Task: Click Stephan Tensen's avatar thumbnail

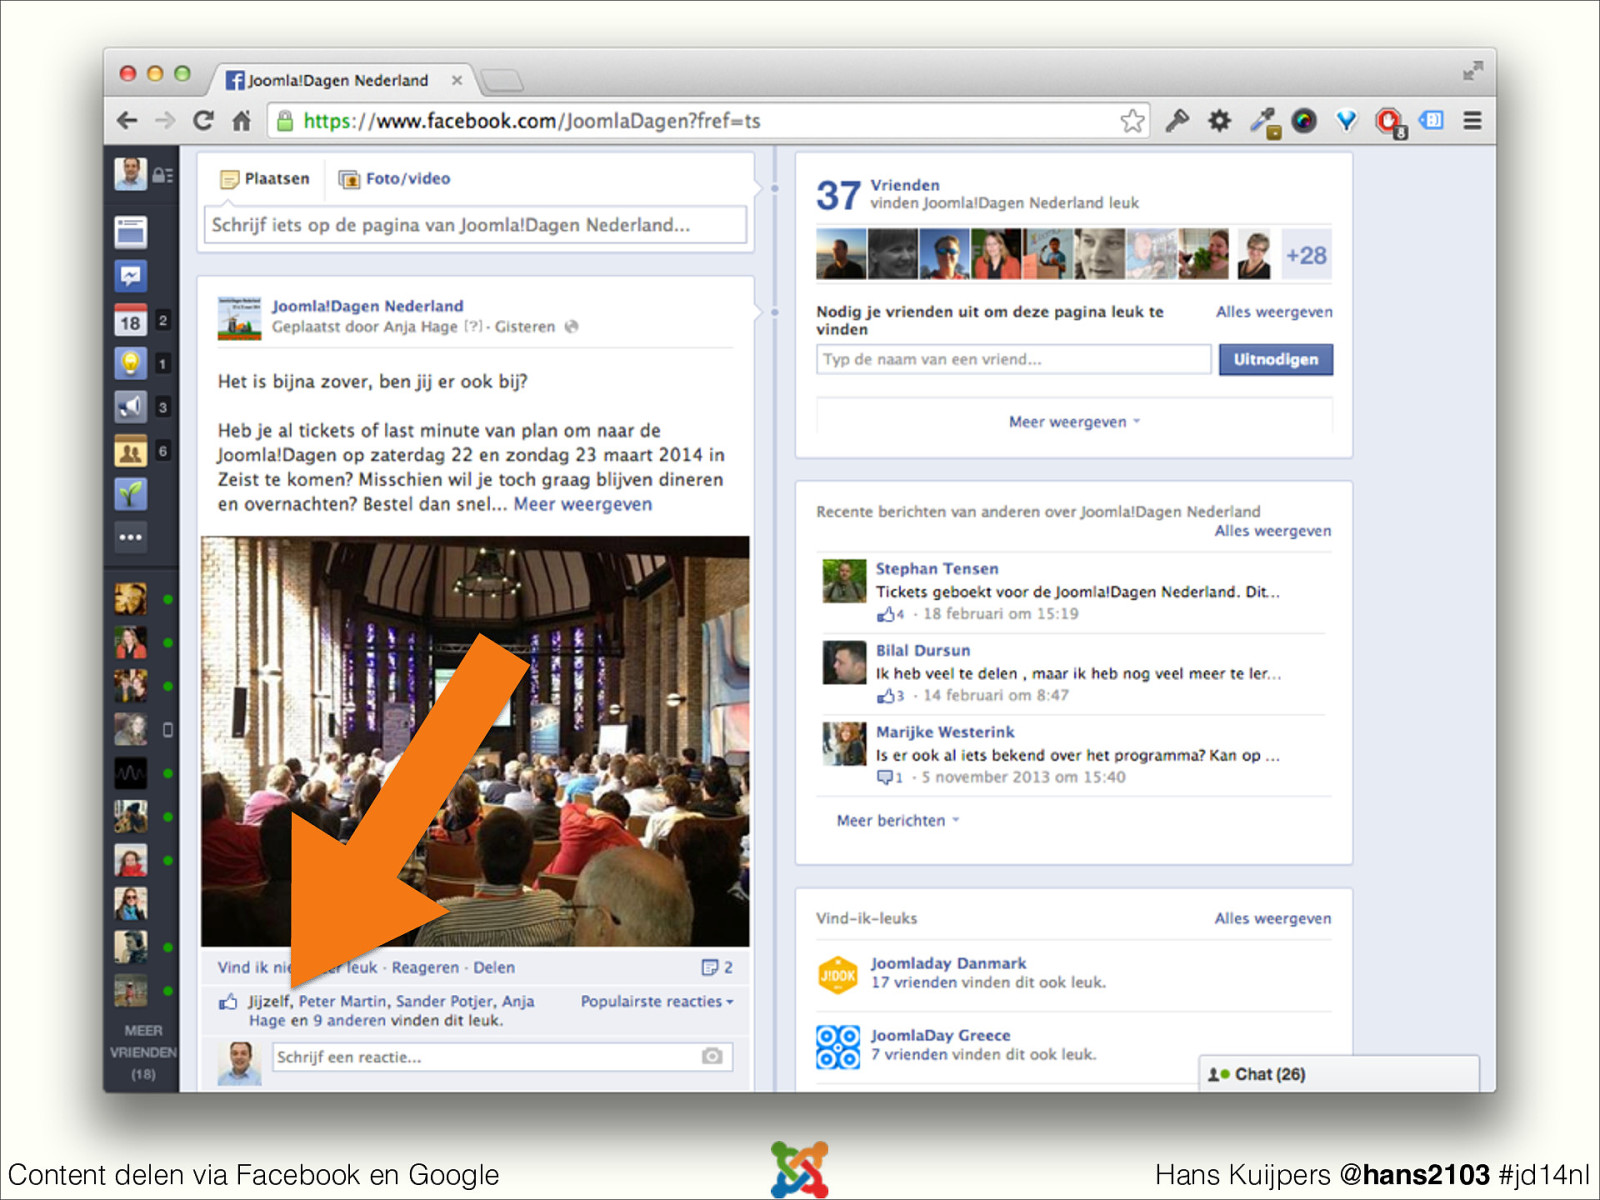Action: click(844, 581)
